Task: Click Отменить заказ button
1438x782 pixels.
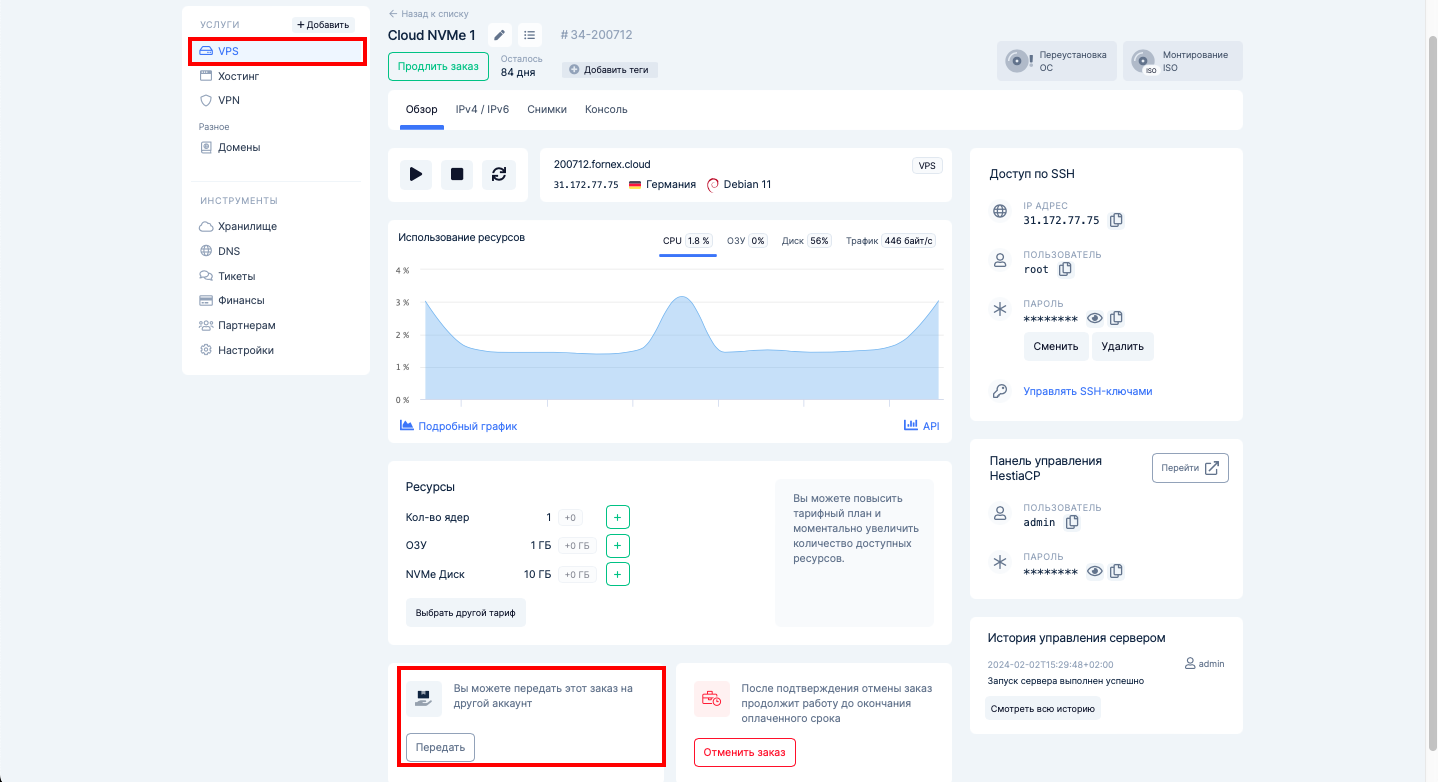Action: click(x=745, y=752)
